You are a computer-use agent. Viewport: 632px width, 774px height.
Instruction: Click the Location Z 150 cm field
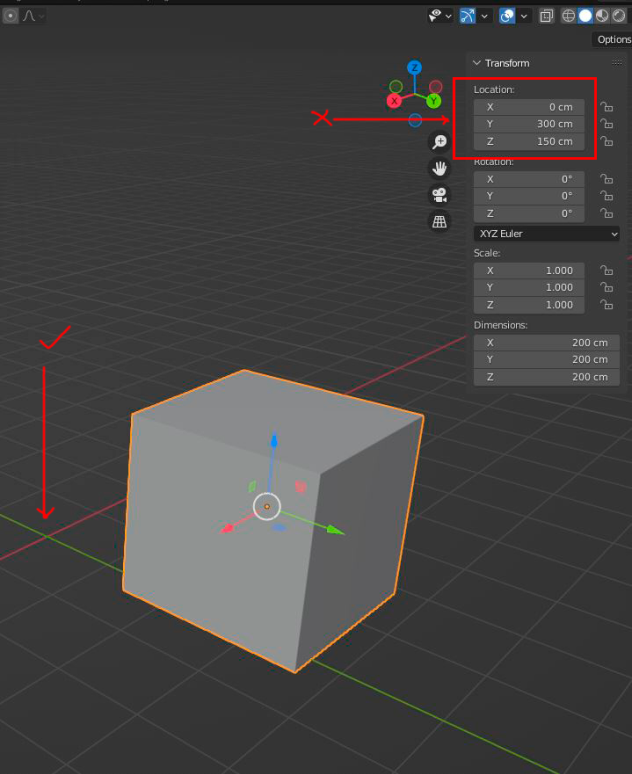pos(529,142)
